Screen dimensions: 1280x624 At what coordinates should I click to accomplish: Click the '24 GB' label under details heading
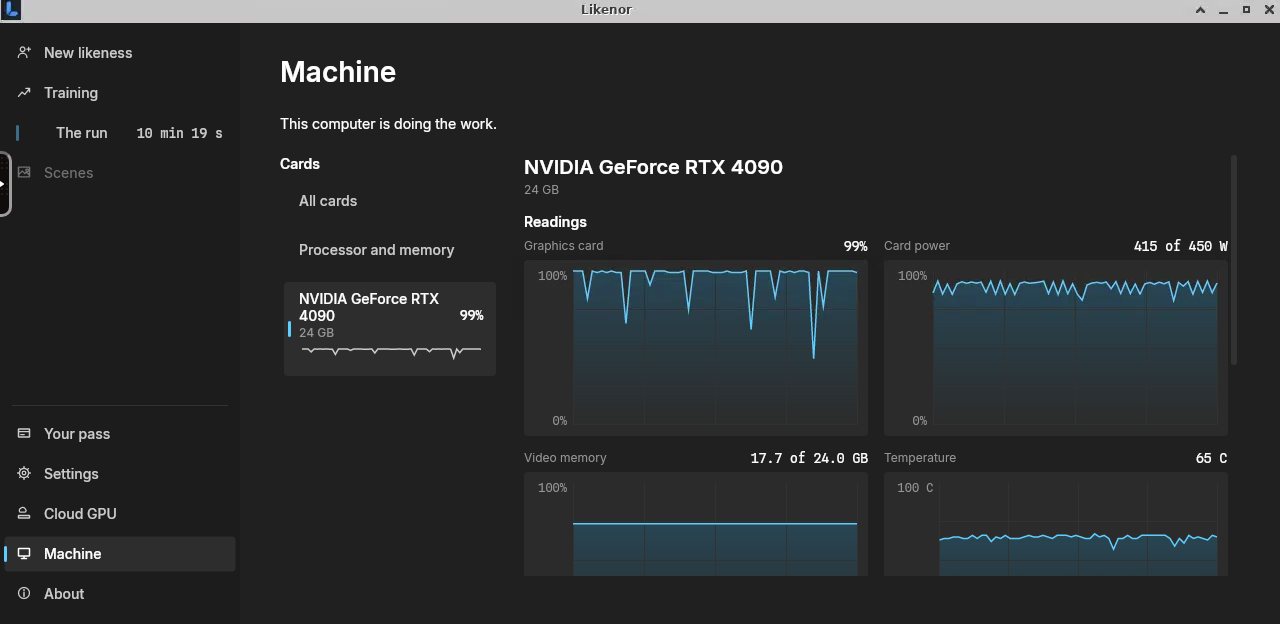click(541, 190)
